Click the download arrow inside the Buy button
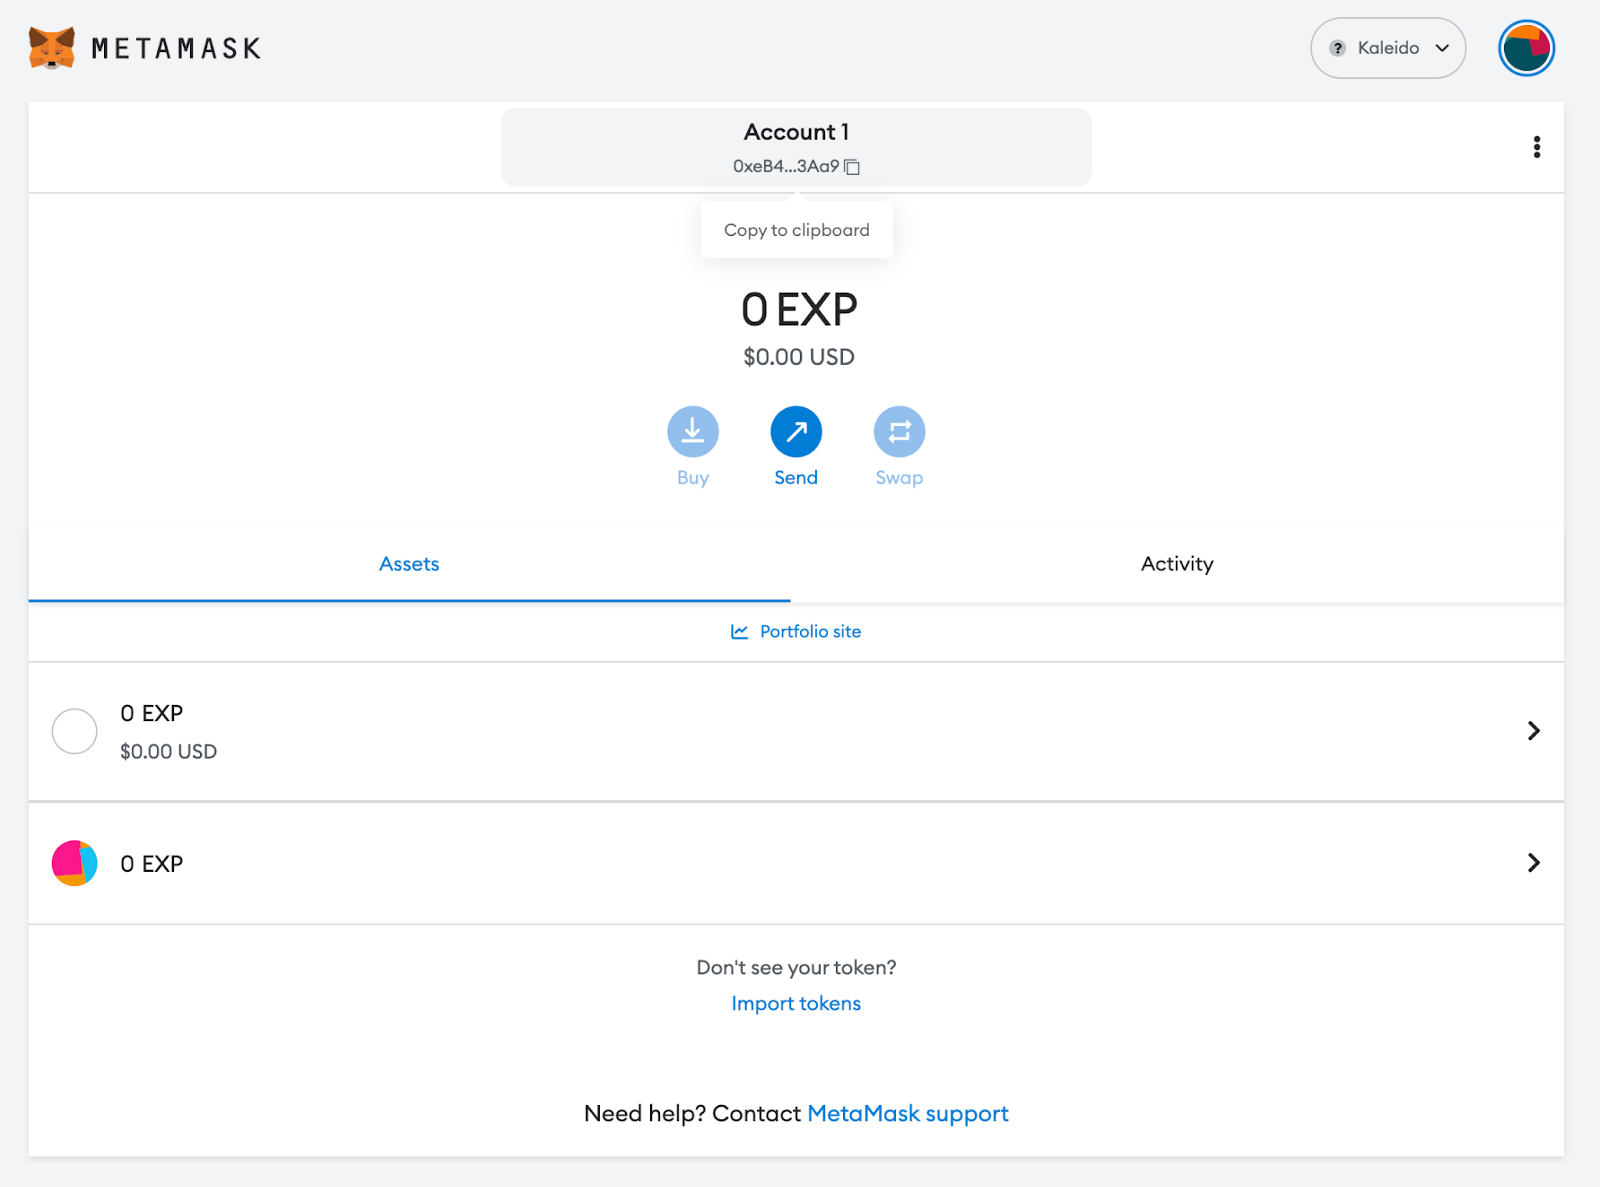Viewport: 1600px width, 1187px height. coord(692,431)
